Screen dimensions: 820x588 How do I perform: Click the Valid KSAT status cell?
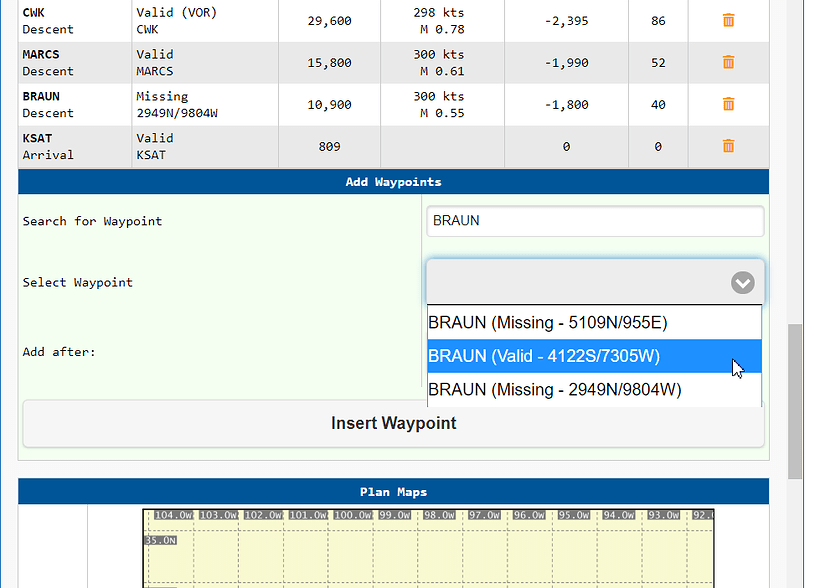(x=205, y=146)
